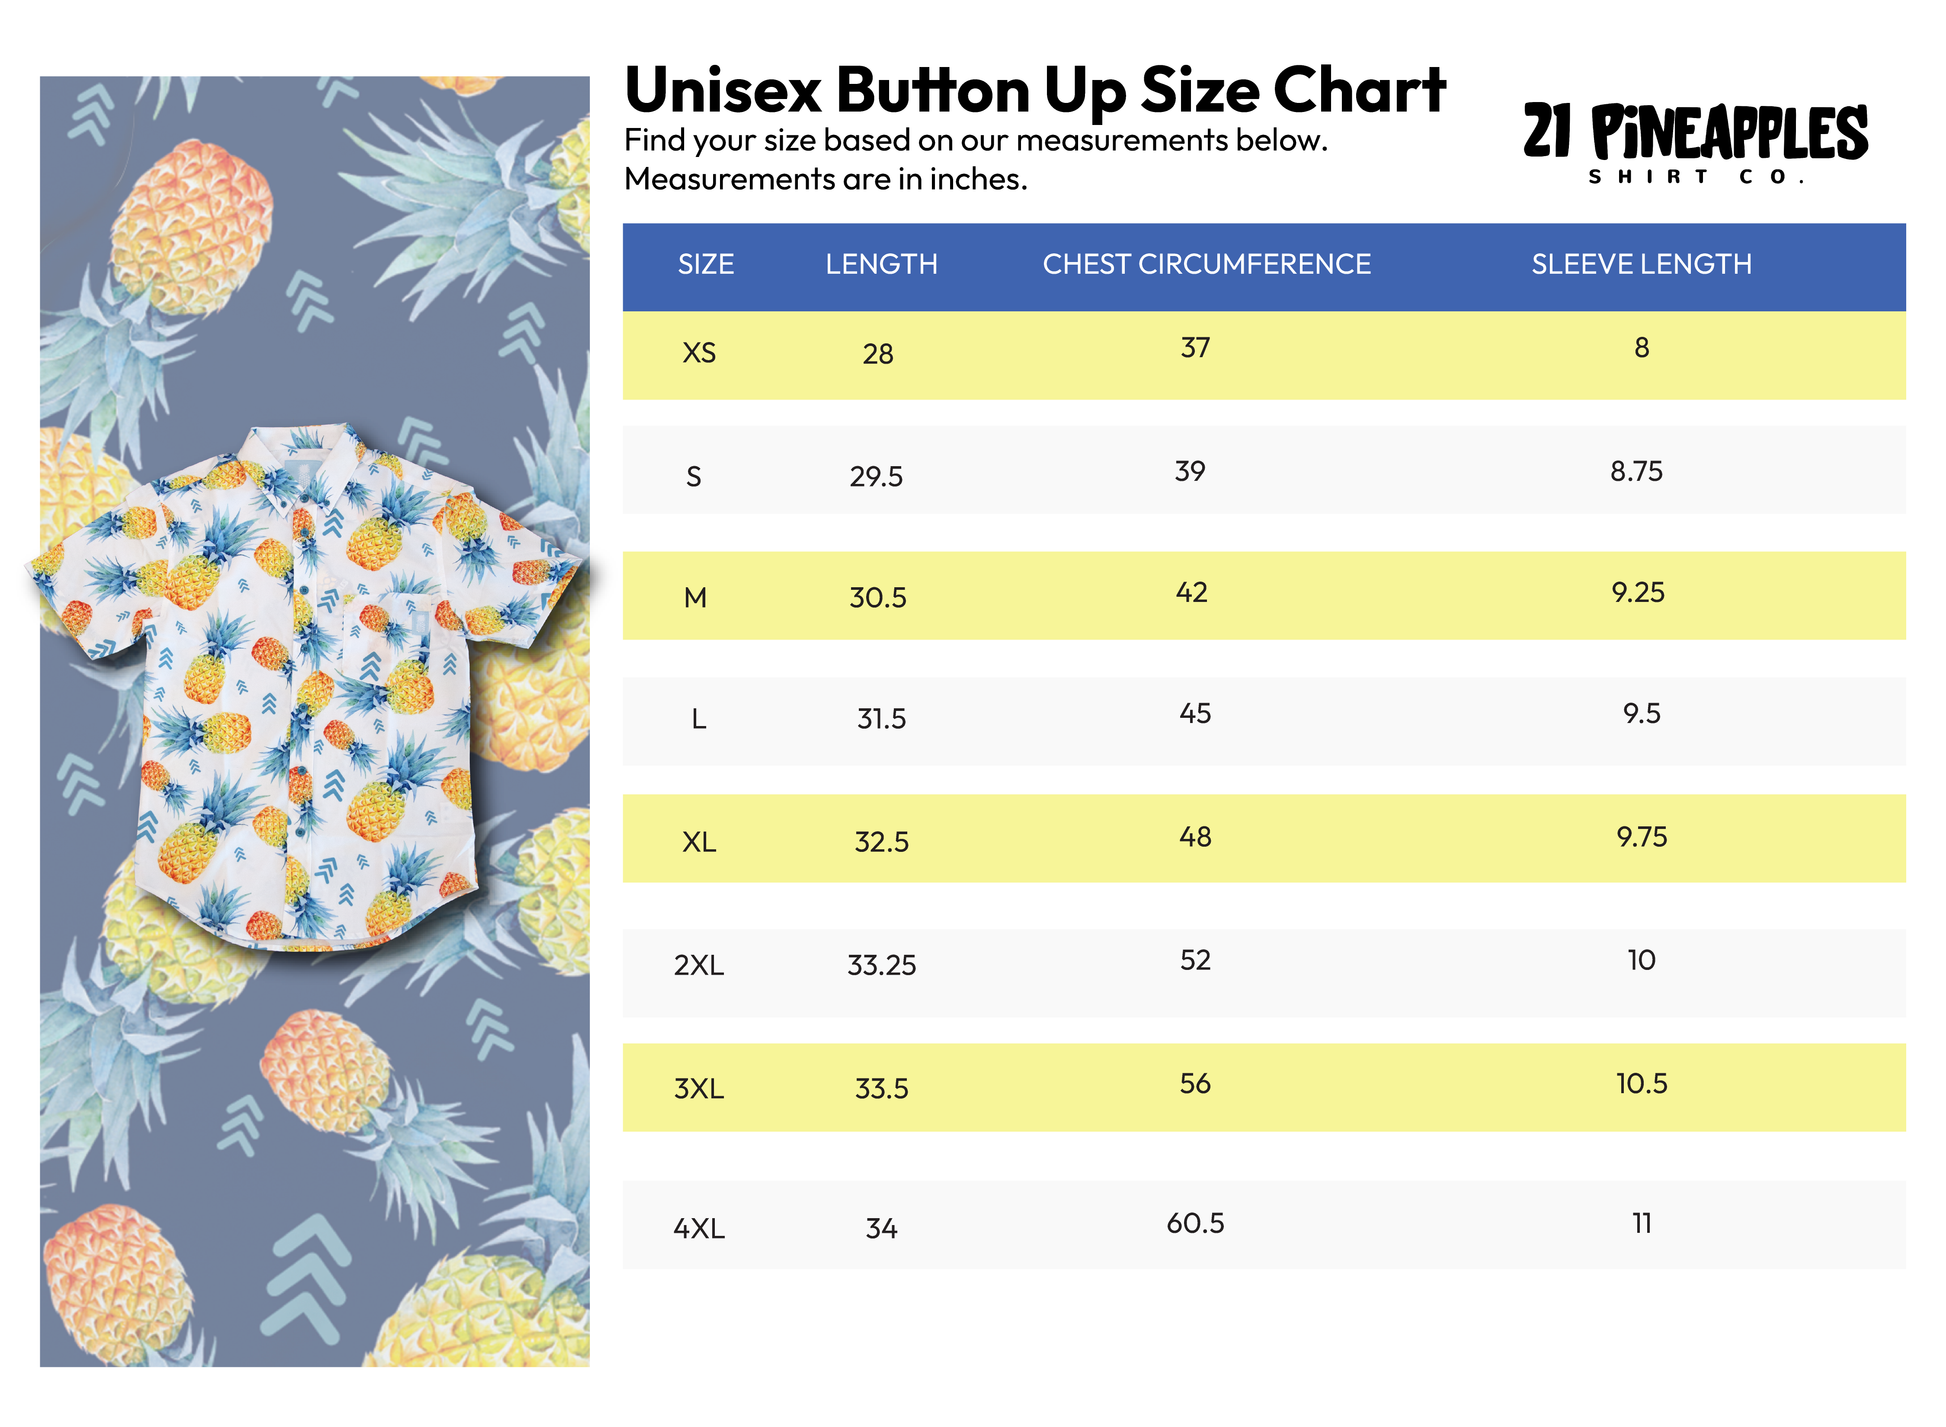The height and width of the screenshot is (1427, 1946).
Task: Click the 'Measurements are in inches' text
Action: tap(825, 179)
